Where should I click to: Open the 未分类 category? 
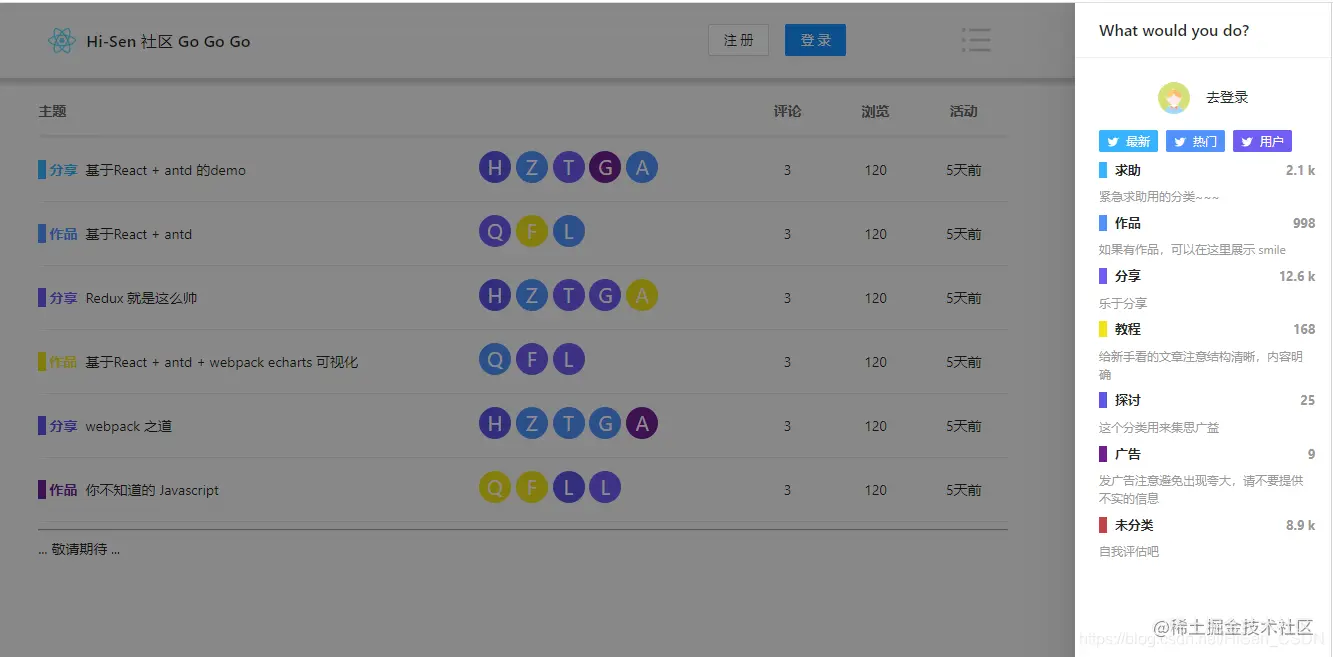tap(1134, 525)
